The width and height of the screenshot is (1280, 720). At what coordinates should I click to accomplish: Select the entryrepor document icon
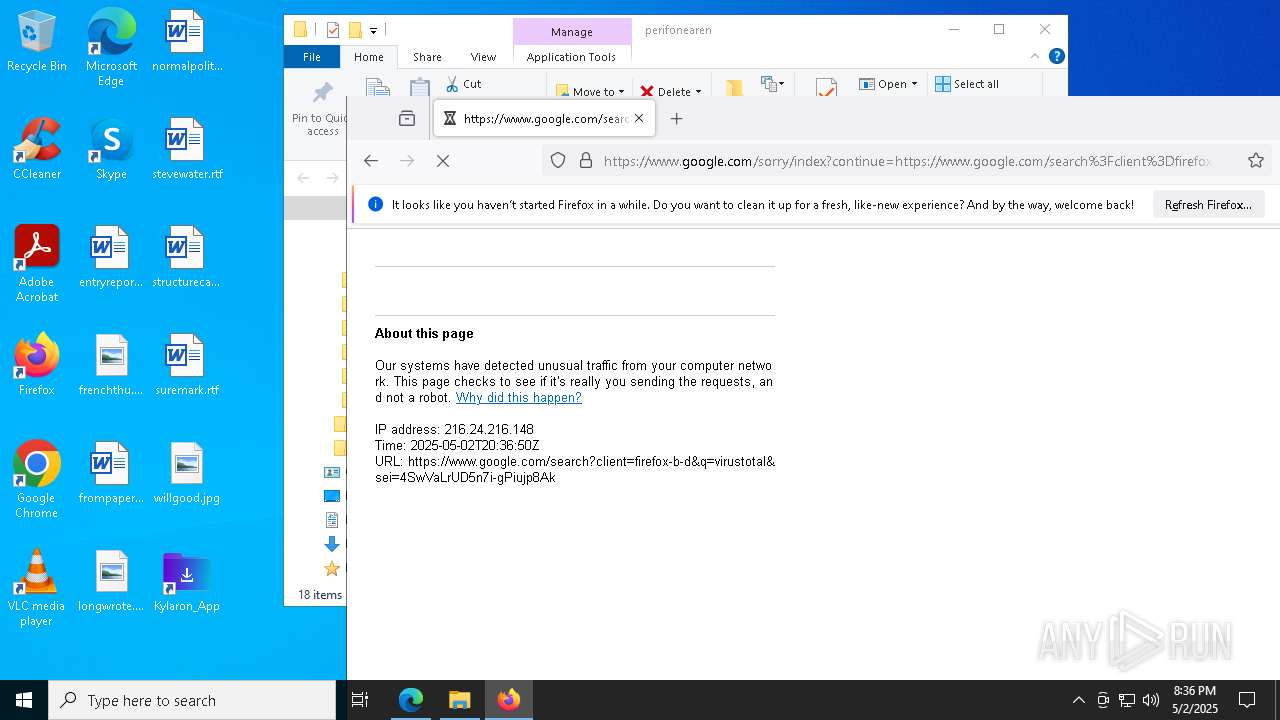point(111,258)
